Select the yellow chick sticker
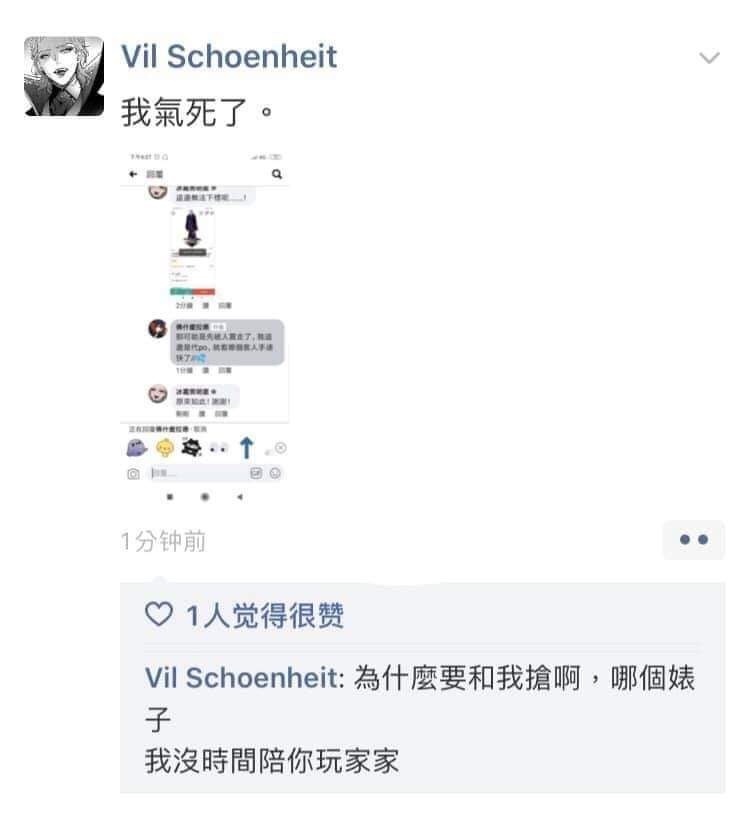 (165, 448)
